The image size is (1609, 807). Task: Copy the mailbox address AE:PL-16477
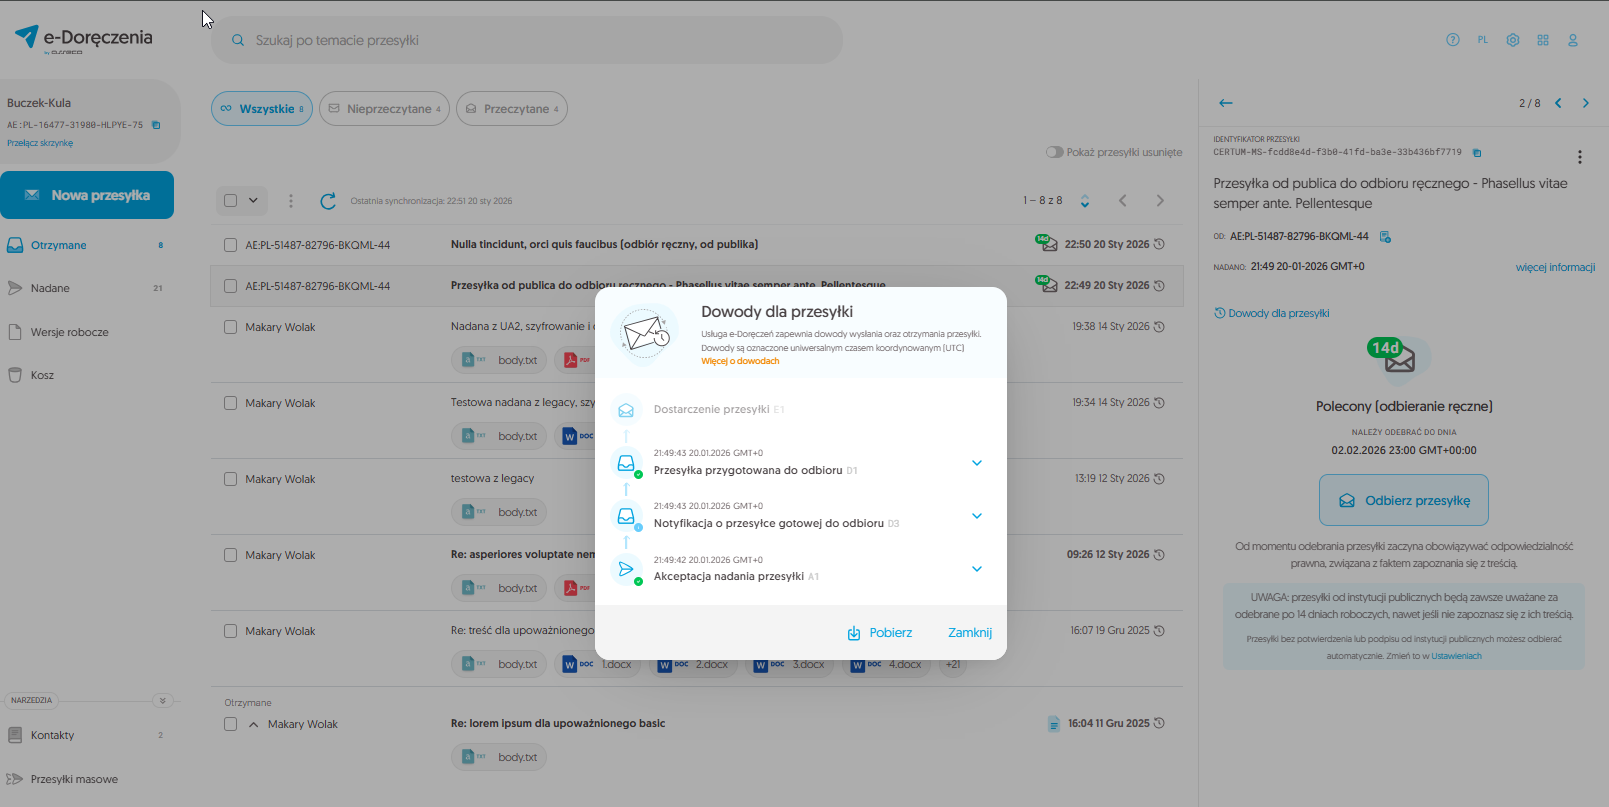point(156,125)
